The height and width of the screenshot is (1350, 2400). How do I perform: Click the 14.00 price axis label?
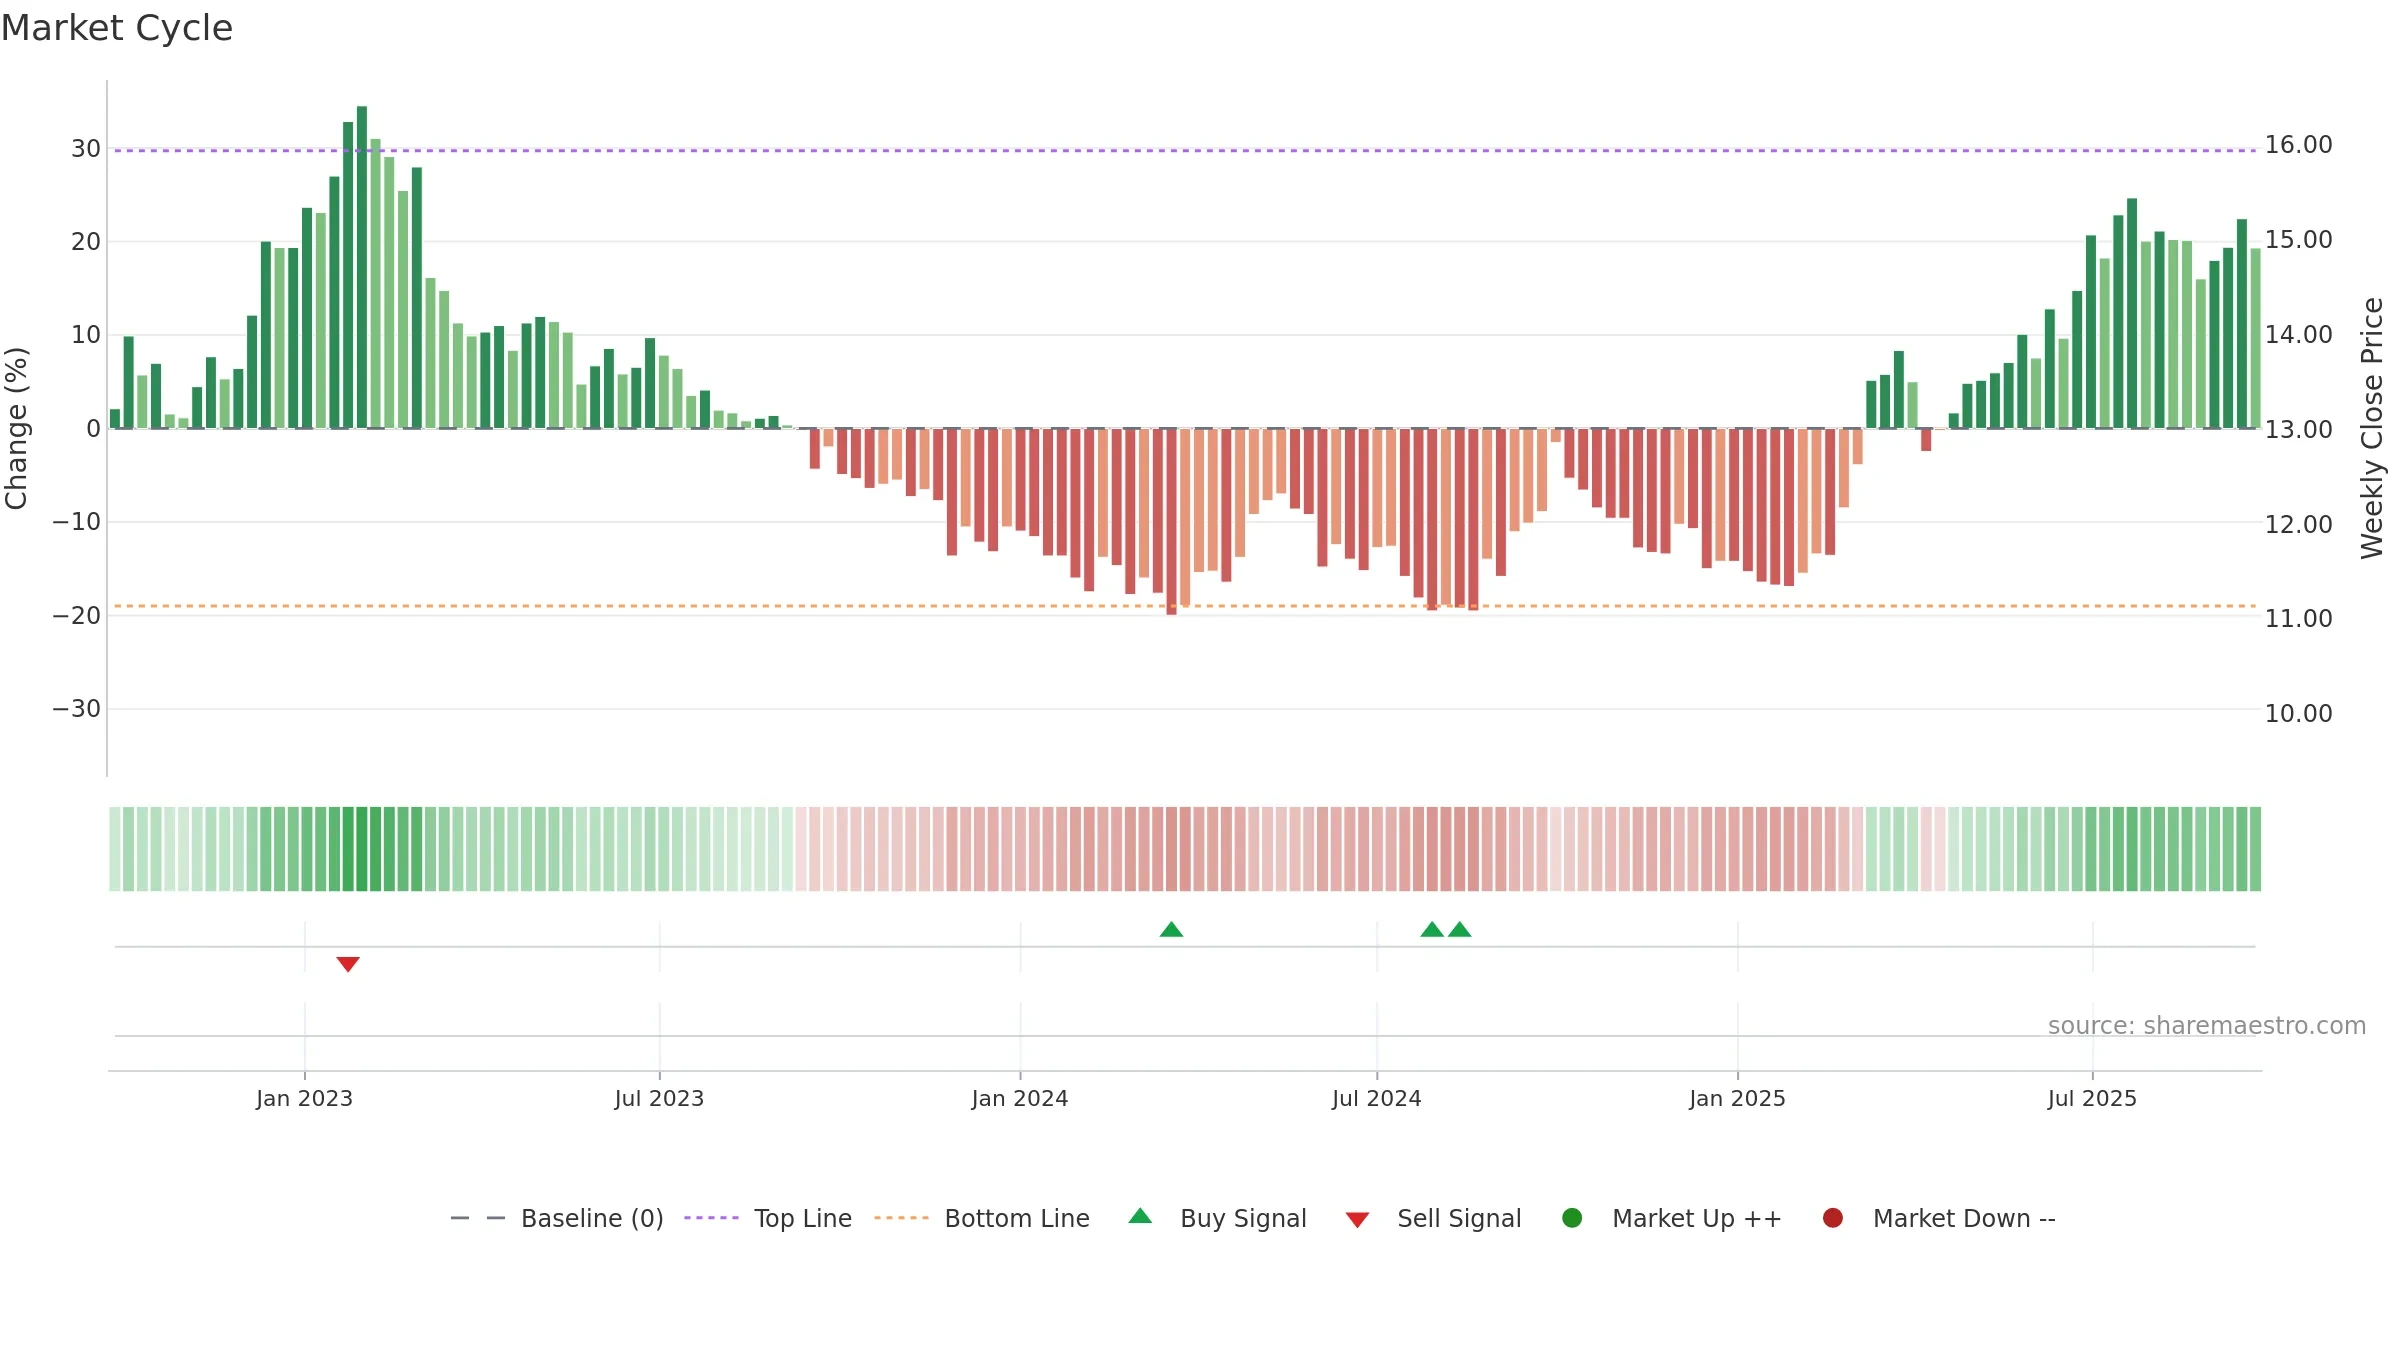pyautogui.click(x=2298, y=335)
